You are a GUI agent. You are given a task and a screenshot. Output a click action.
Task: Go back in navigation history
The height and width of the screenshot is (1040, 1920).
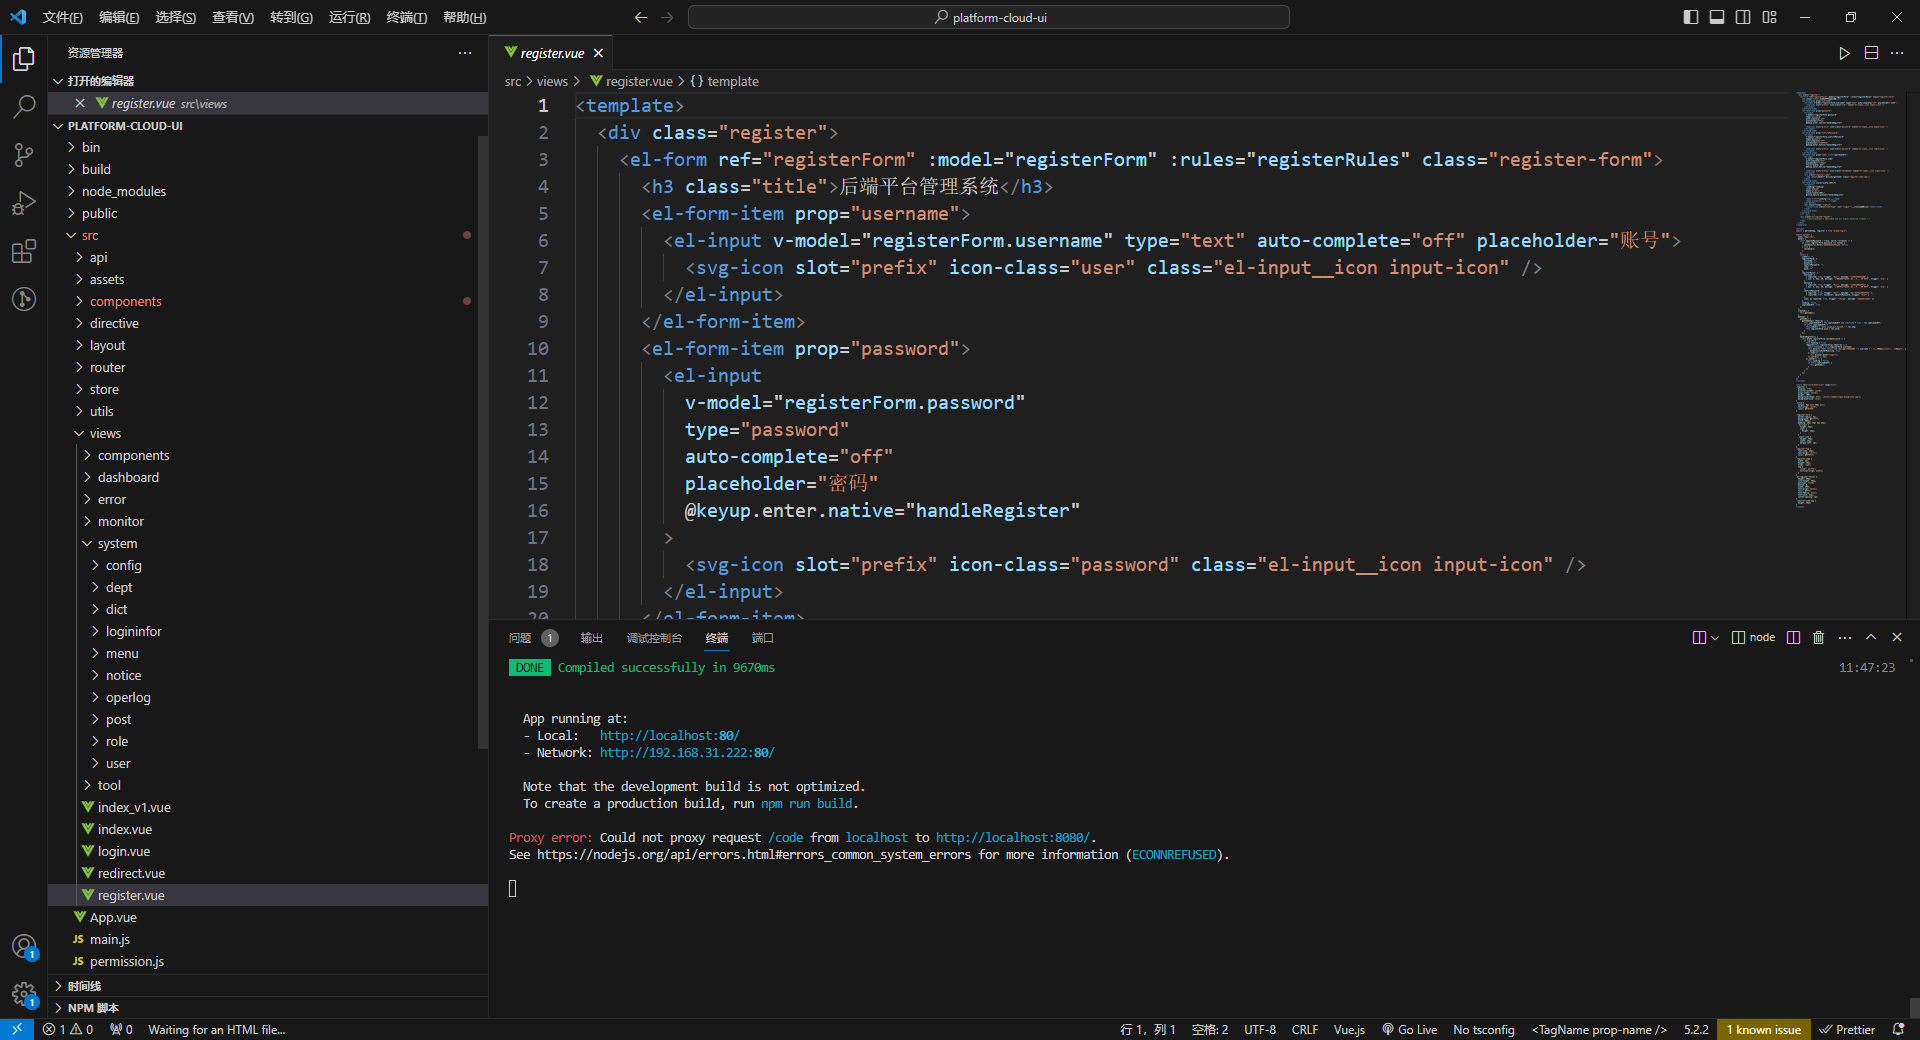click(641, 17)
